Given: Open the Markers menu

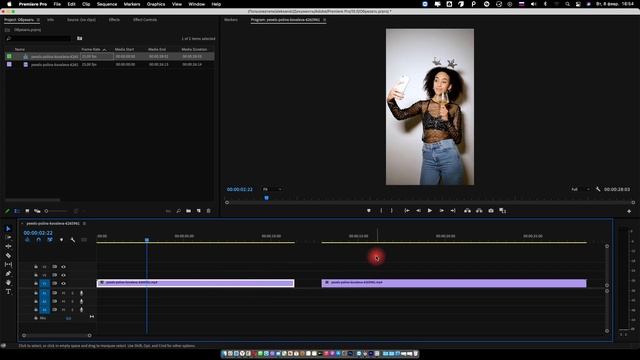Looking at the screenshot, I should [132, 4].
